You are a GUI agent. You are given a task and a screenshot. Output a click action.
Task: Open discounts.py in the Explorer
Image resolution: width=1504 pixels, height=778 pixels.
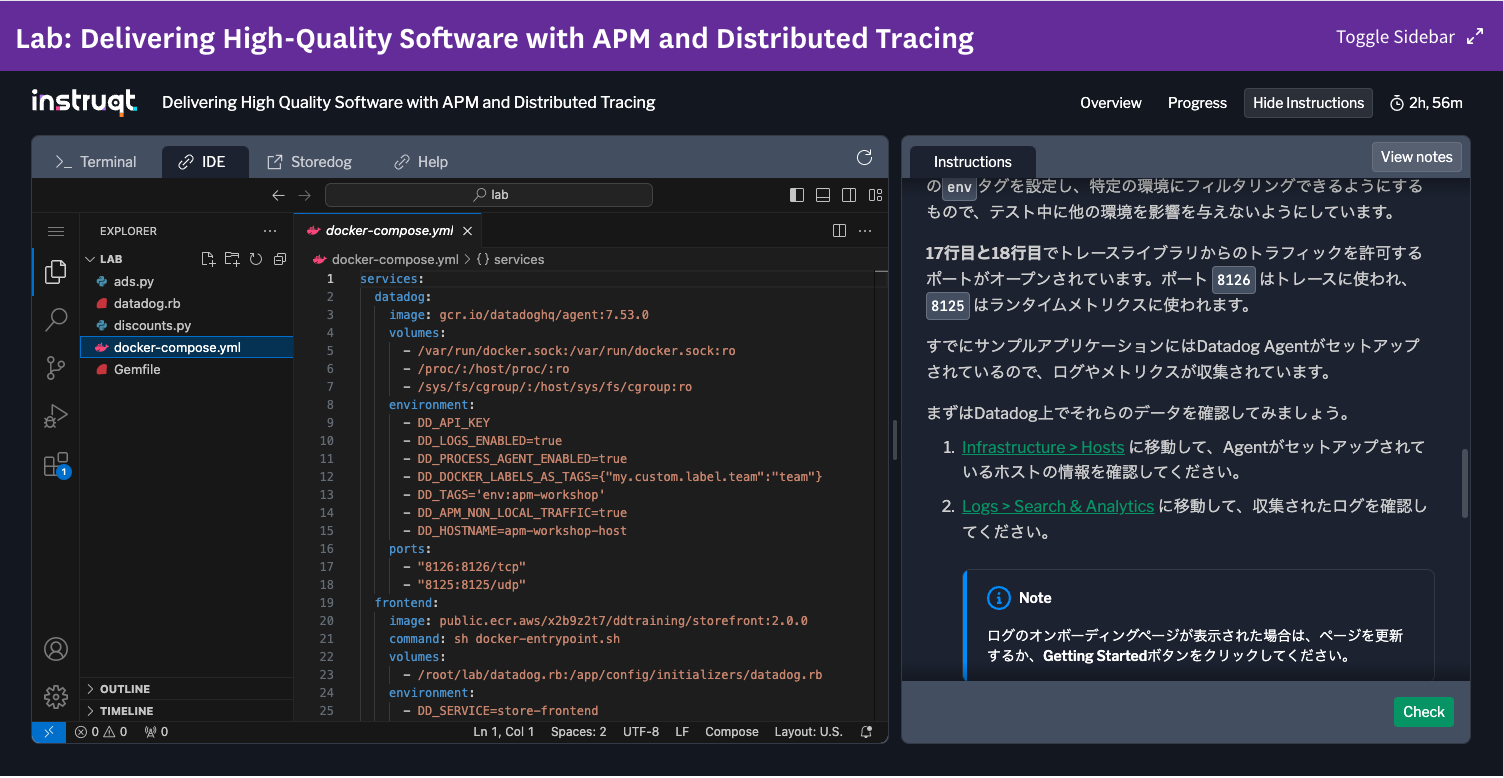186,326
